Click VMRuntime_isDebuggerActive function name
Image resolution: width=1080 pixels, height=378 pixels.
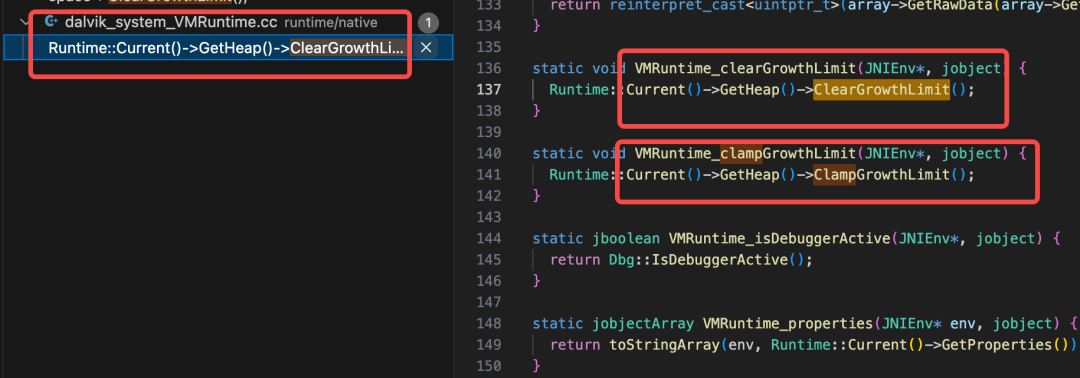(x=780, y=239)
